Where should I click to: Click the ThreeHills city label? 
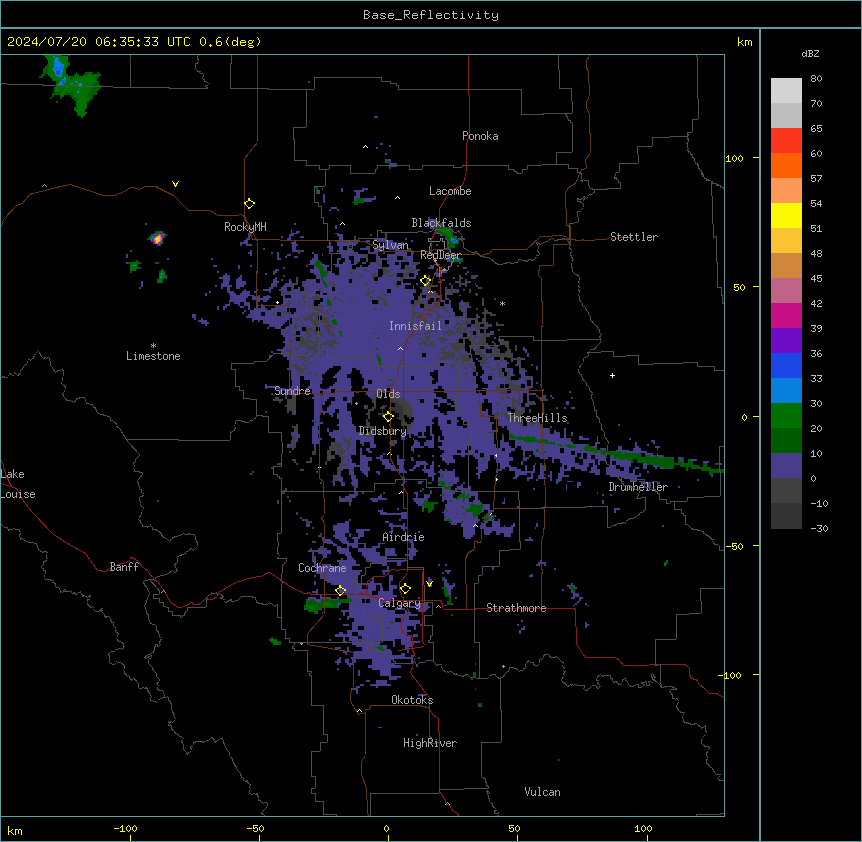537,418
